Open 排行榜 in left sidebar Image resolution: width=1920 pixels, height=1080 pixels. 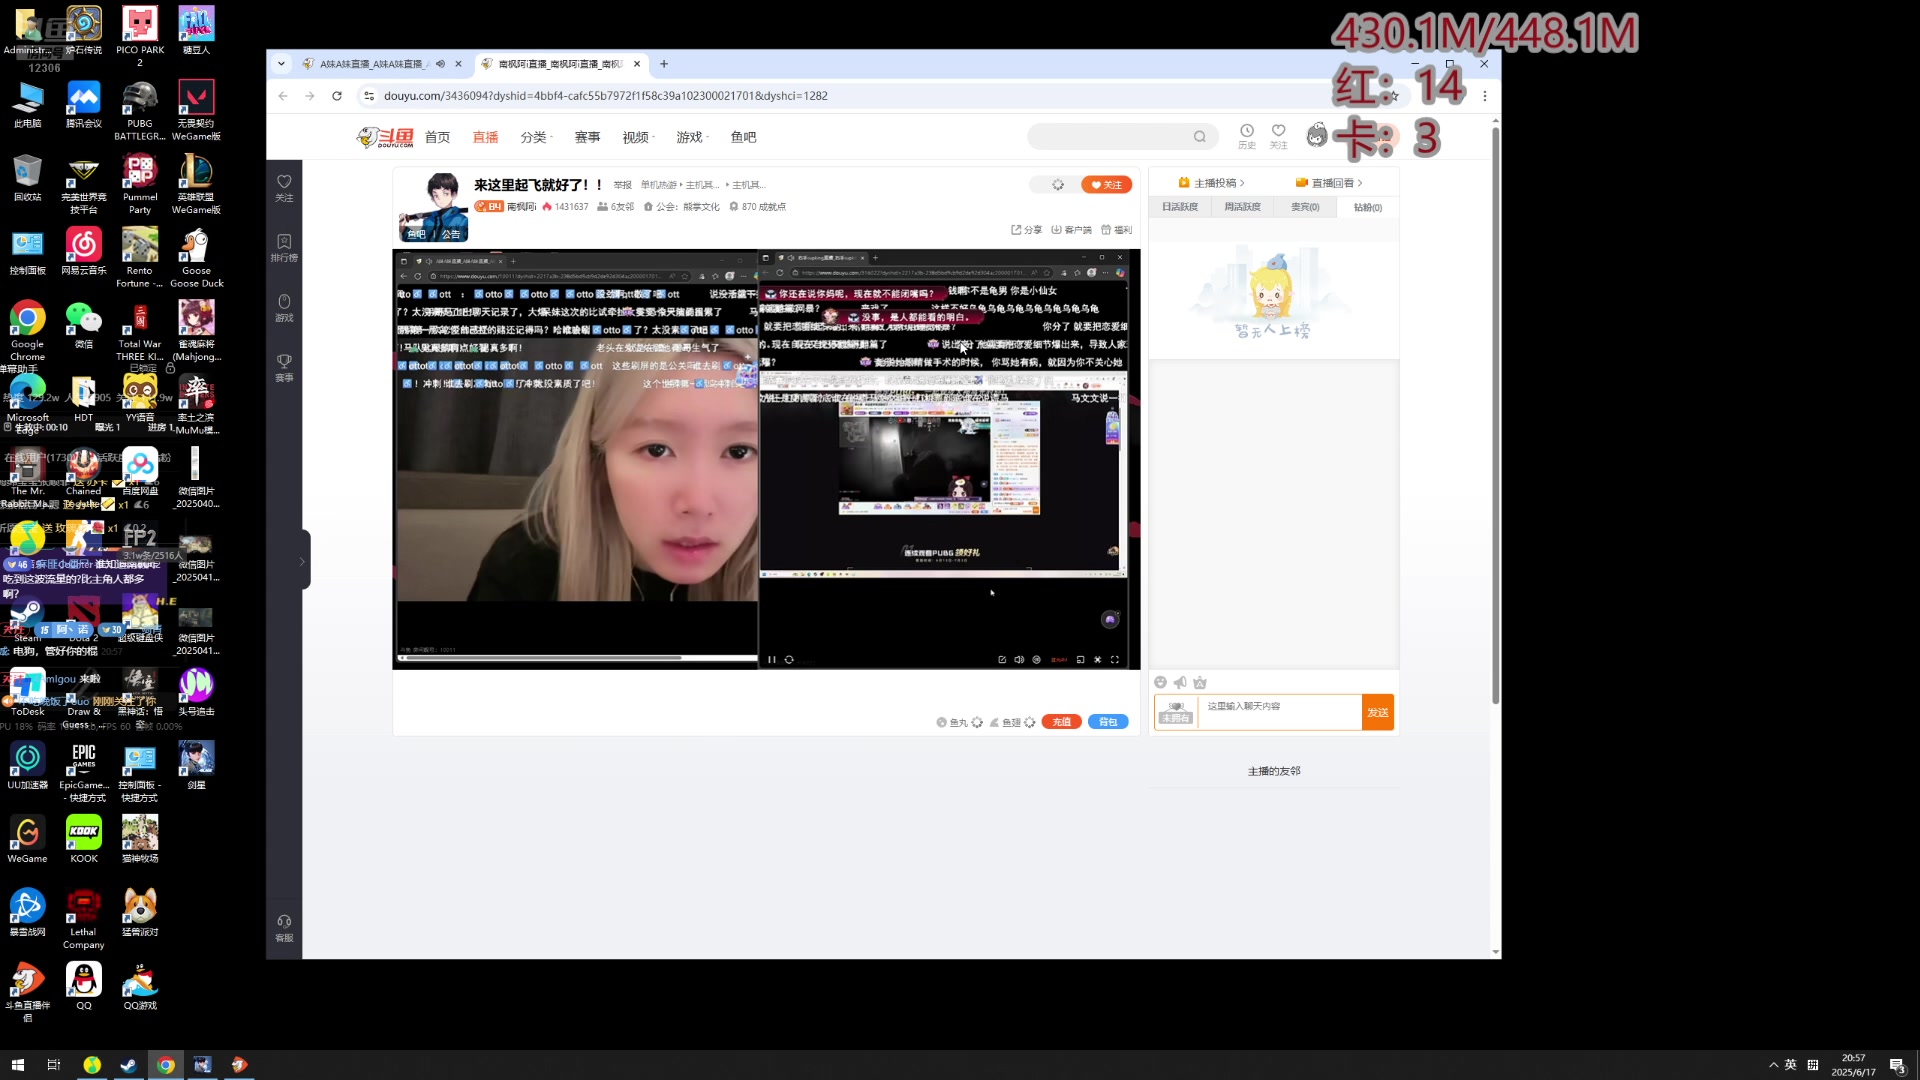coord(284,247)
